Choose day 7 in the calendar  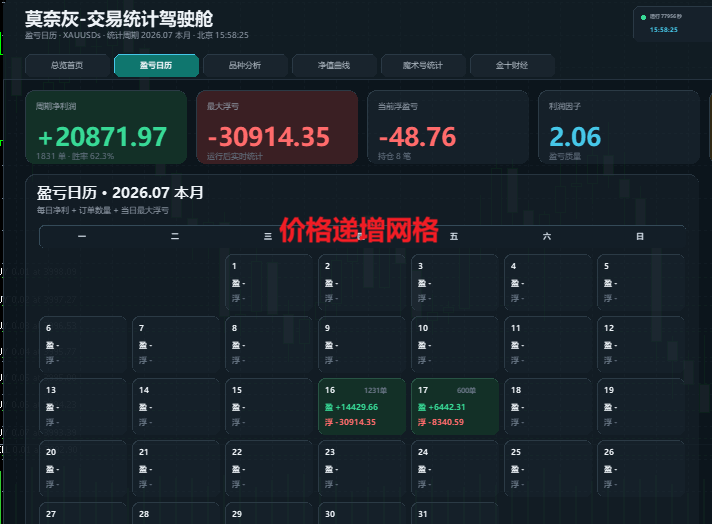coord(176,345)
